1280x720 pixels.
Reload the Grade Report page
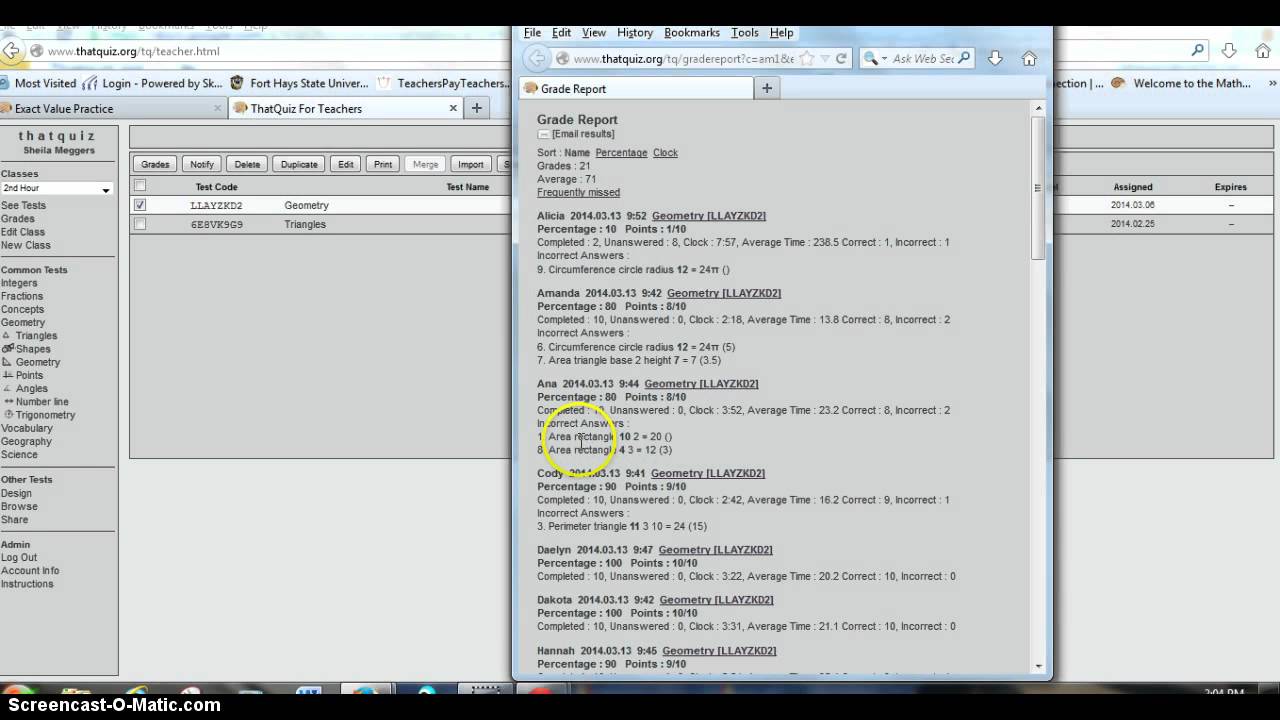click(841, 59)
